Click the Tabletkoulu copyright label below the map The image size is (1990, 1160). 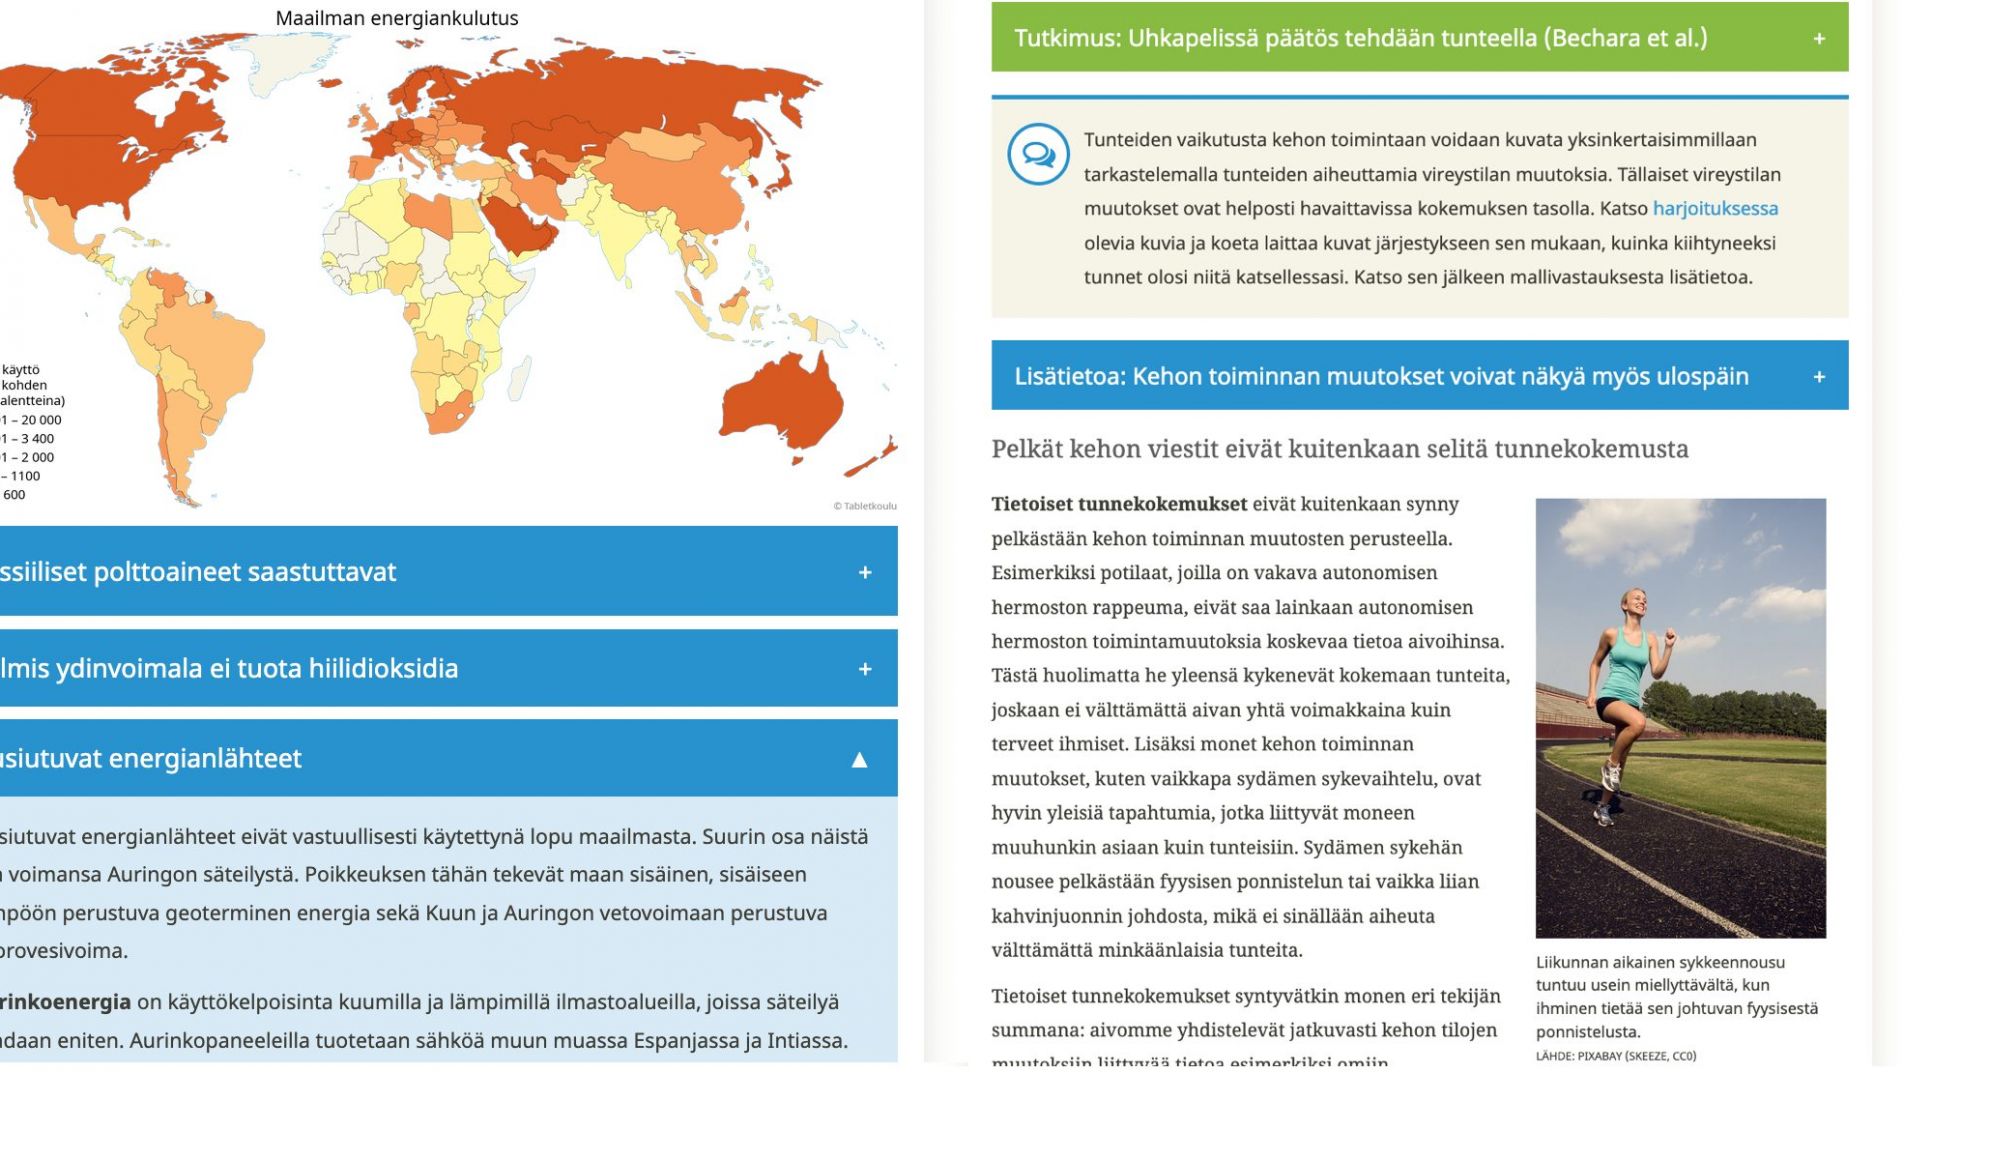point(864,506)
